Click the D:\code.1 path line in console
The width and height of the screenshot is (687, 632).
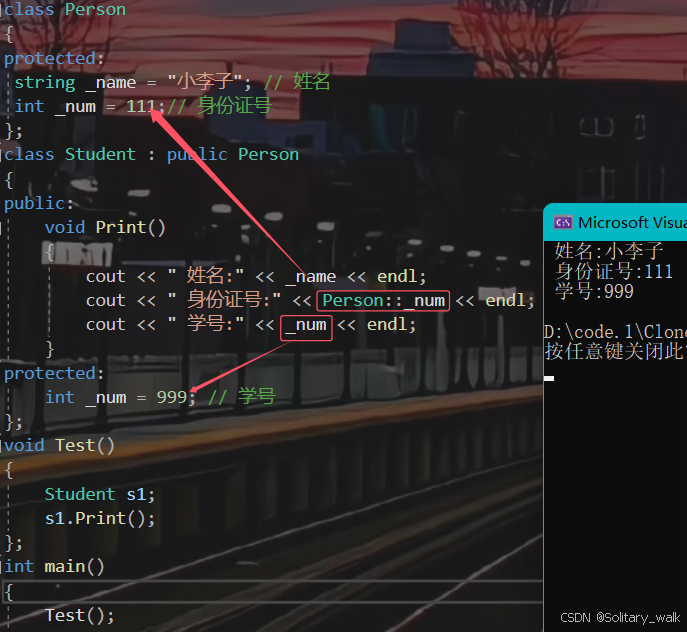tap(615, 332)
